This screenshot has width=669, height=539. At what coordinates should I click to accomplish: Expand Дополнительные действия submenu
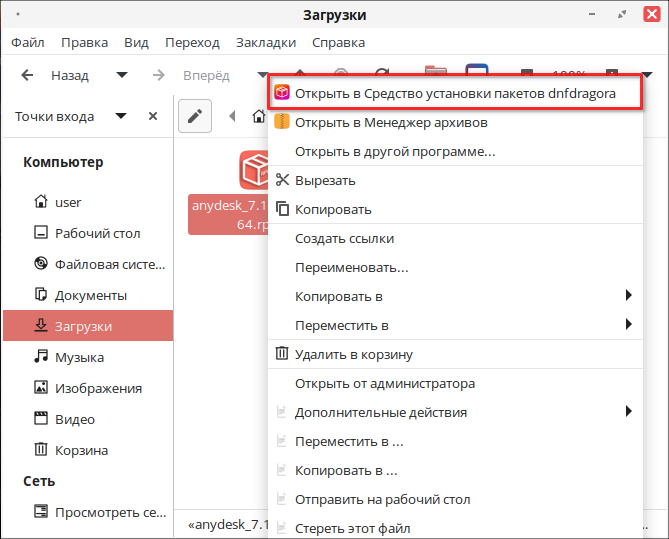[x=628, y=411]
